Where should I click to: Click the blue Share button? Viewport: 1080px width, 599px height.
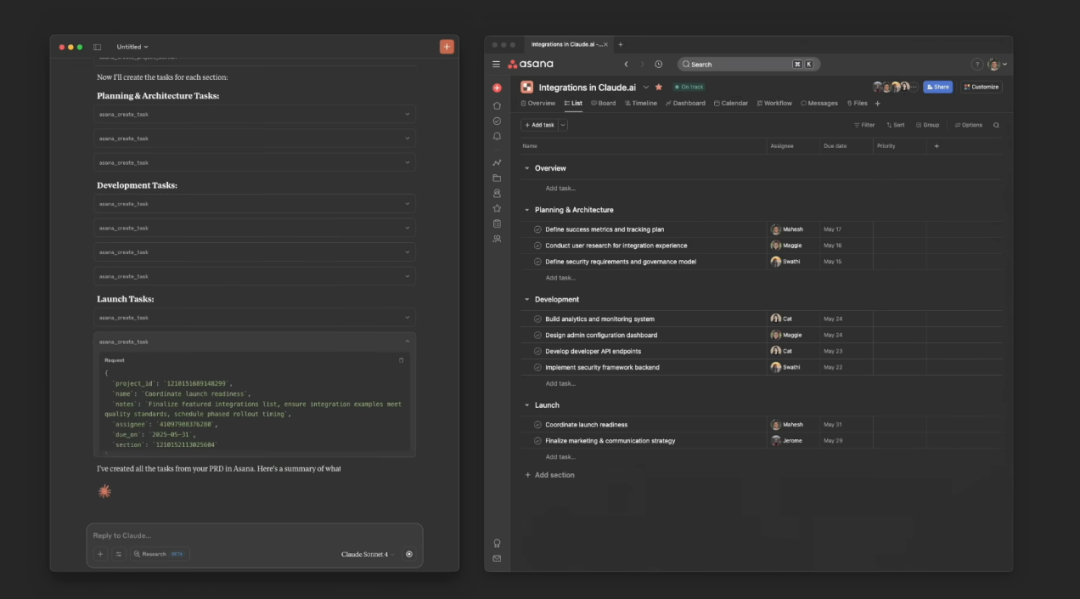937,87
